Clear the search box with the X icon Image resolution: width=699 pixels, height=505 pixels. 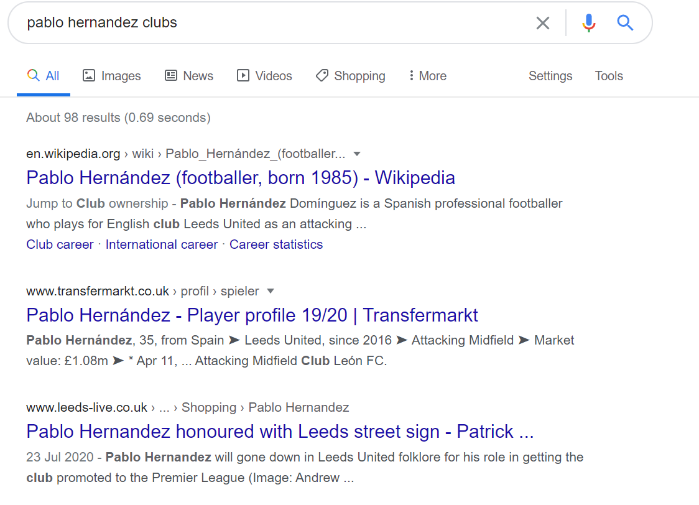(x=543, y=23)
